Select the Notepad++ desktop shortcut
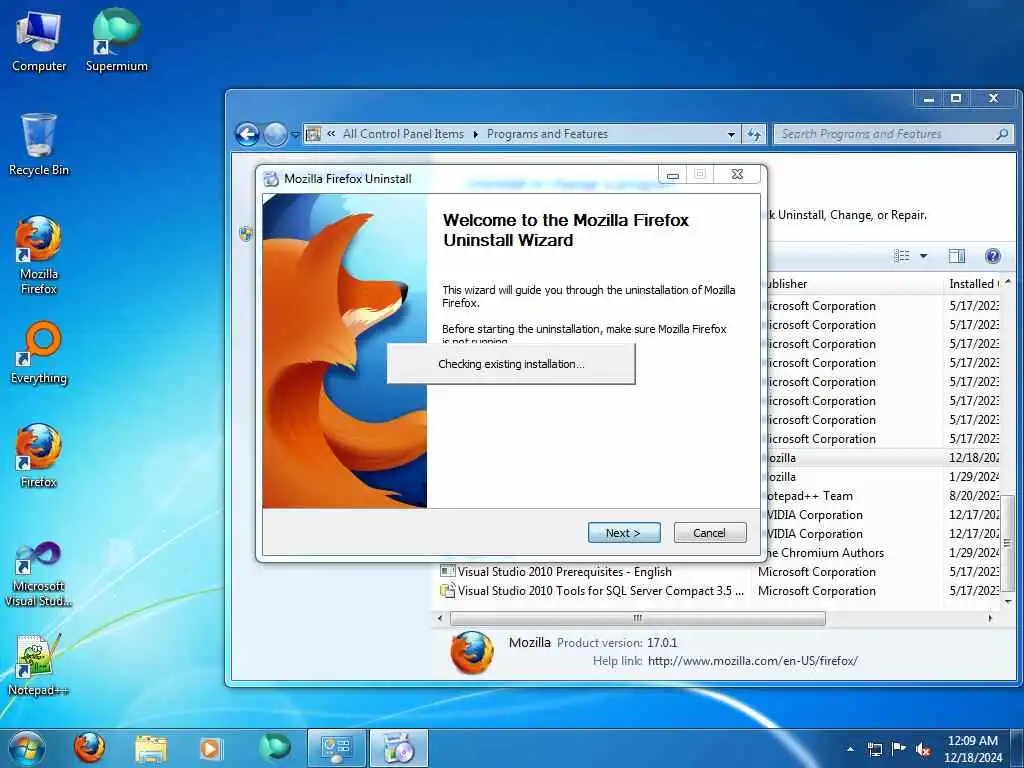1024x768 pixels. tap(39, 665)
